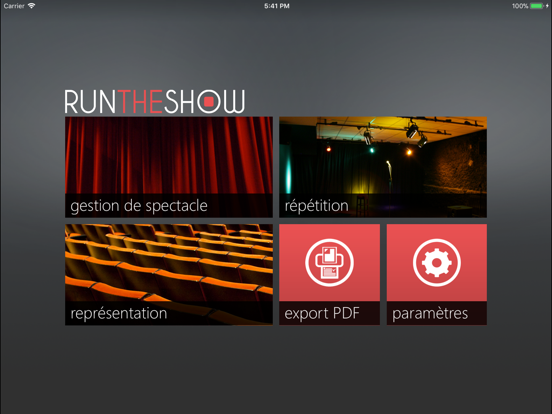The height and width of the screenshot is (414, 552).
Task: Tap the Carrier label in status bar
Action: click(14, 6)
